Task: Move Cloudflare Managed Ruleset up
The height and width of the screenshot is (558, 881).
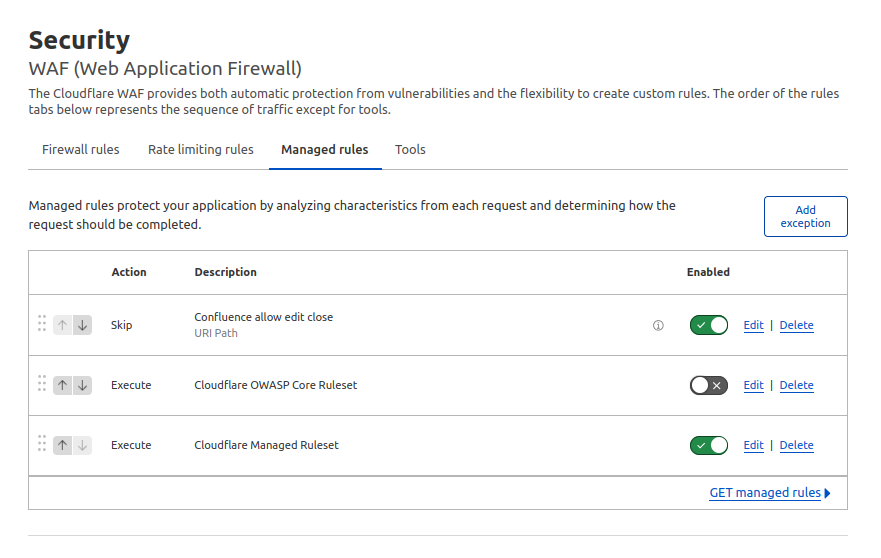Action: [x=62, y=445]
